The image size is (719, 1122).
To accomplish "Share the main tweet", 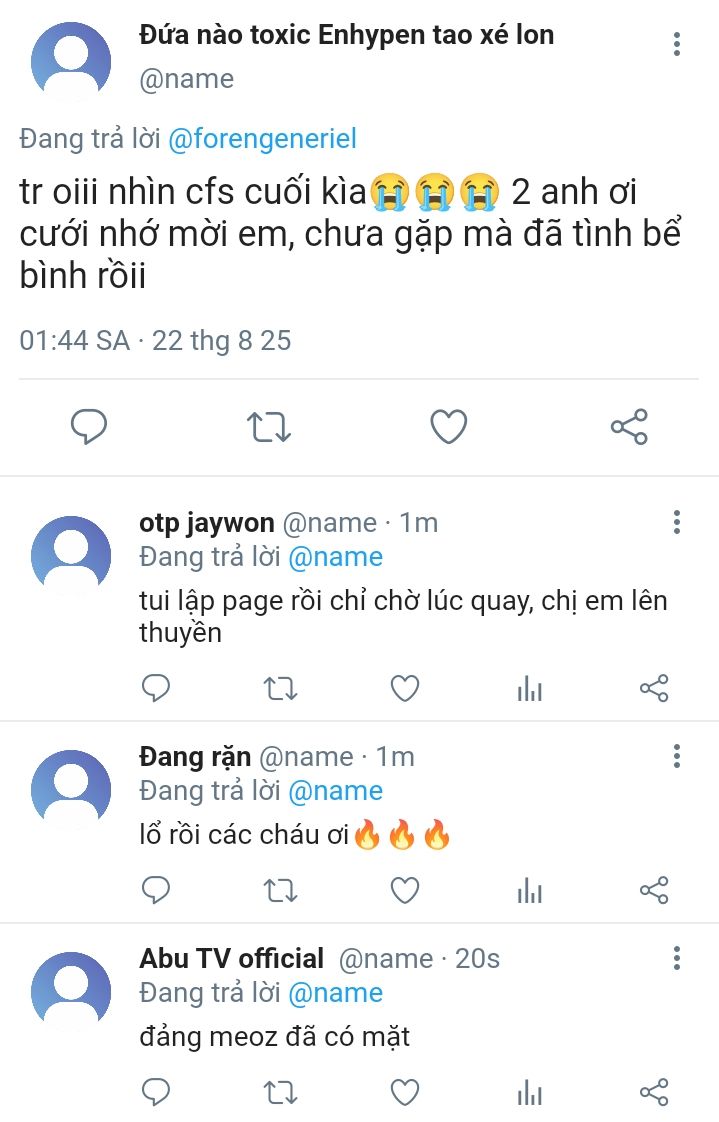I will pos(629,427).
